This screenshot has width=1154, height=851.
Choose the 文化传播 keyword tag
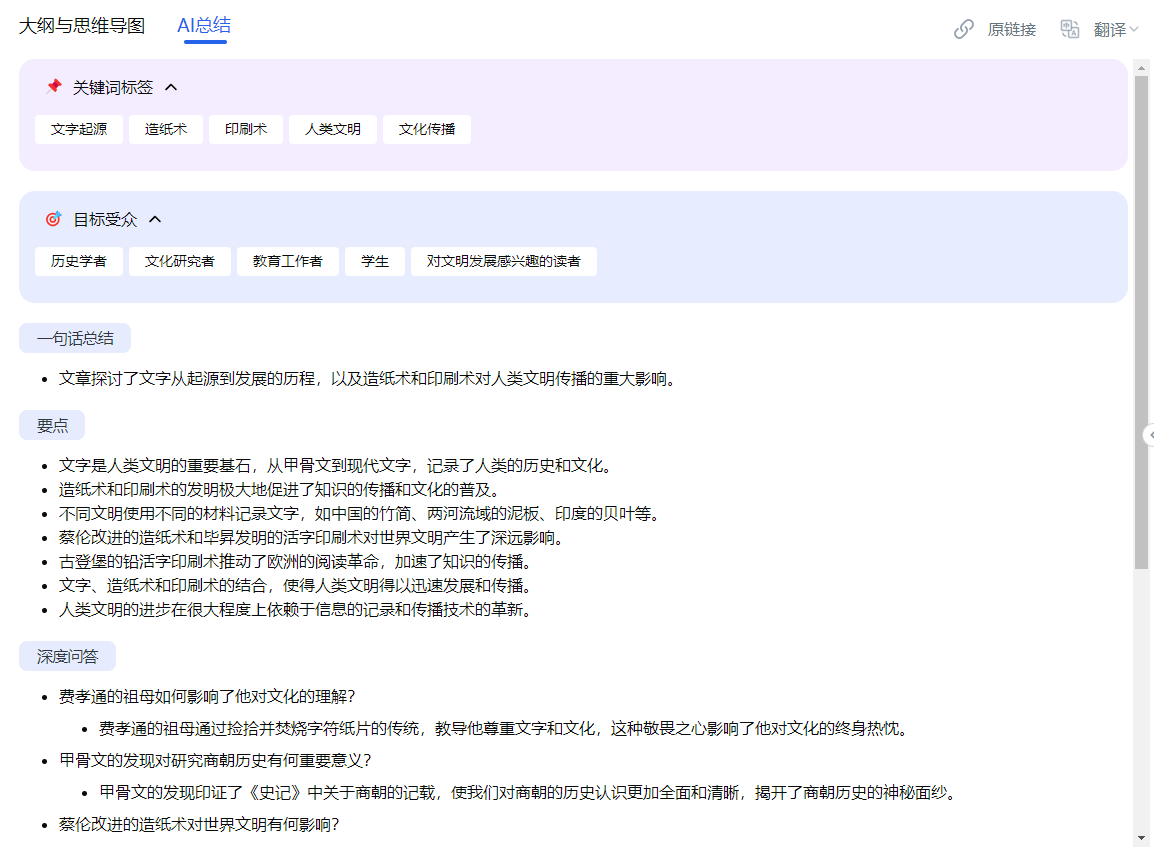[x=427, y=129]
